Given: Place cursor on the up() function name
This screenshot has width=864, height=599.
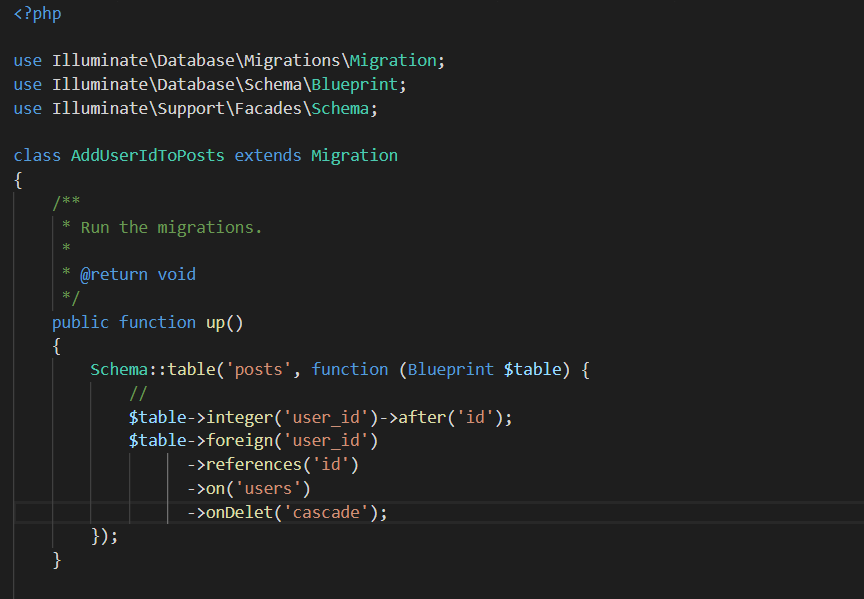Looking at the screenshot, I should (x=215, y=322).
